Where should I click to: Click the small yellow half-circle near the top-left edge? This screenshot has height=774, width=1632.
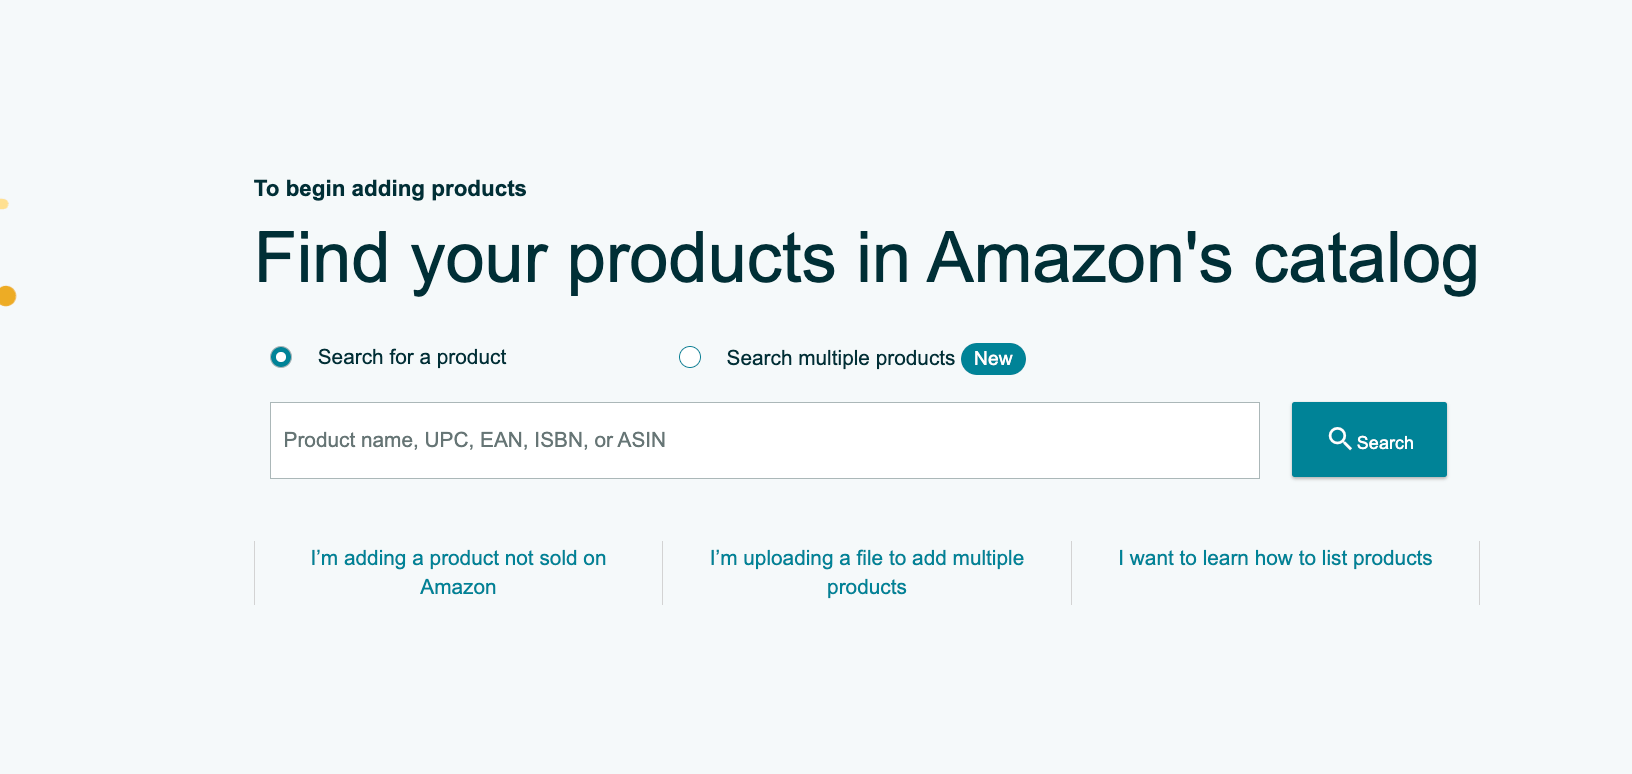(x=4, y=203)
